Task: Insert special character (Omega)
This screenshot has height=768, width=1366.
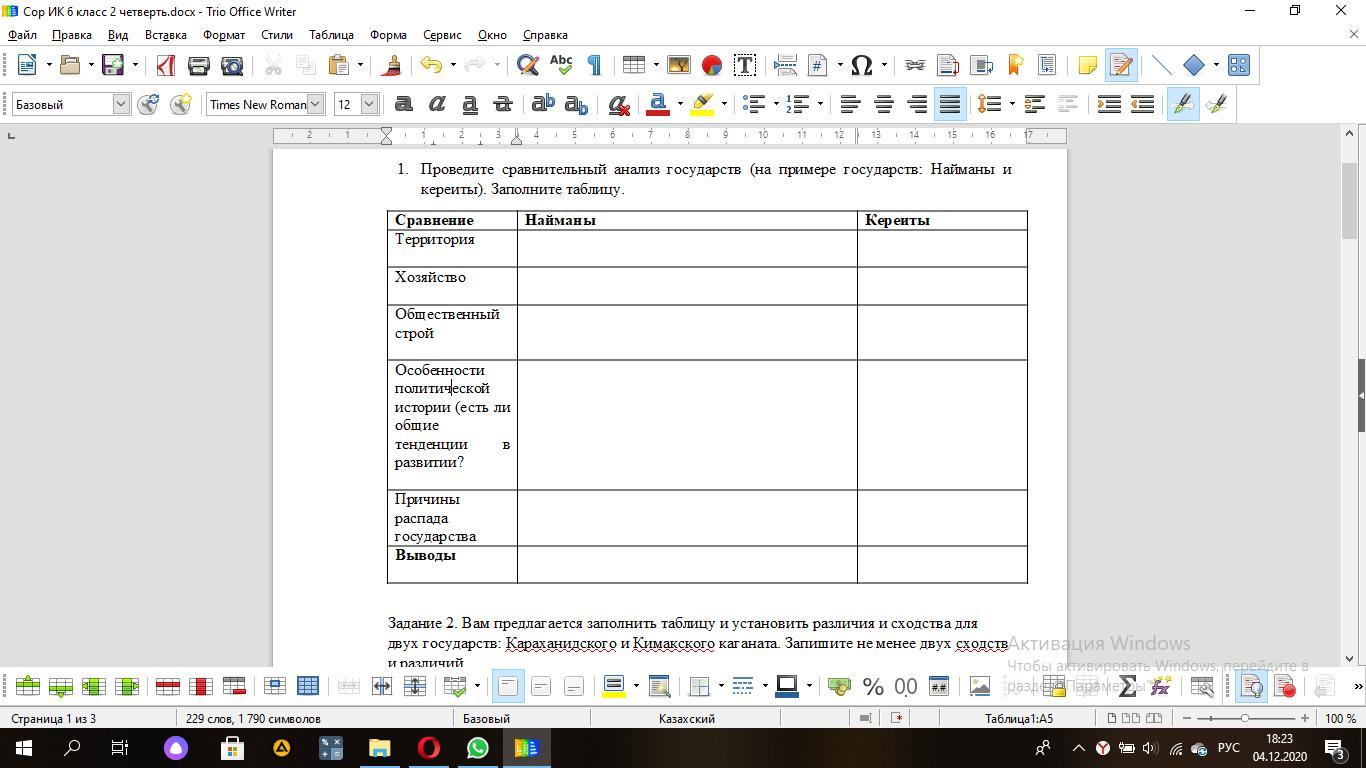Action: click(x=861, y=65)
